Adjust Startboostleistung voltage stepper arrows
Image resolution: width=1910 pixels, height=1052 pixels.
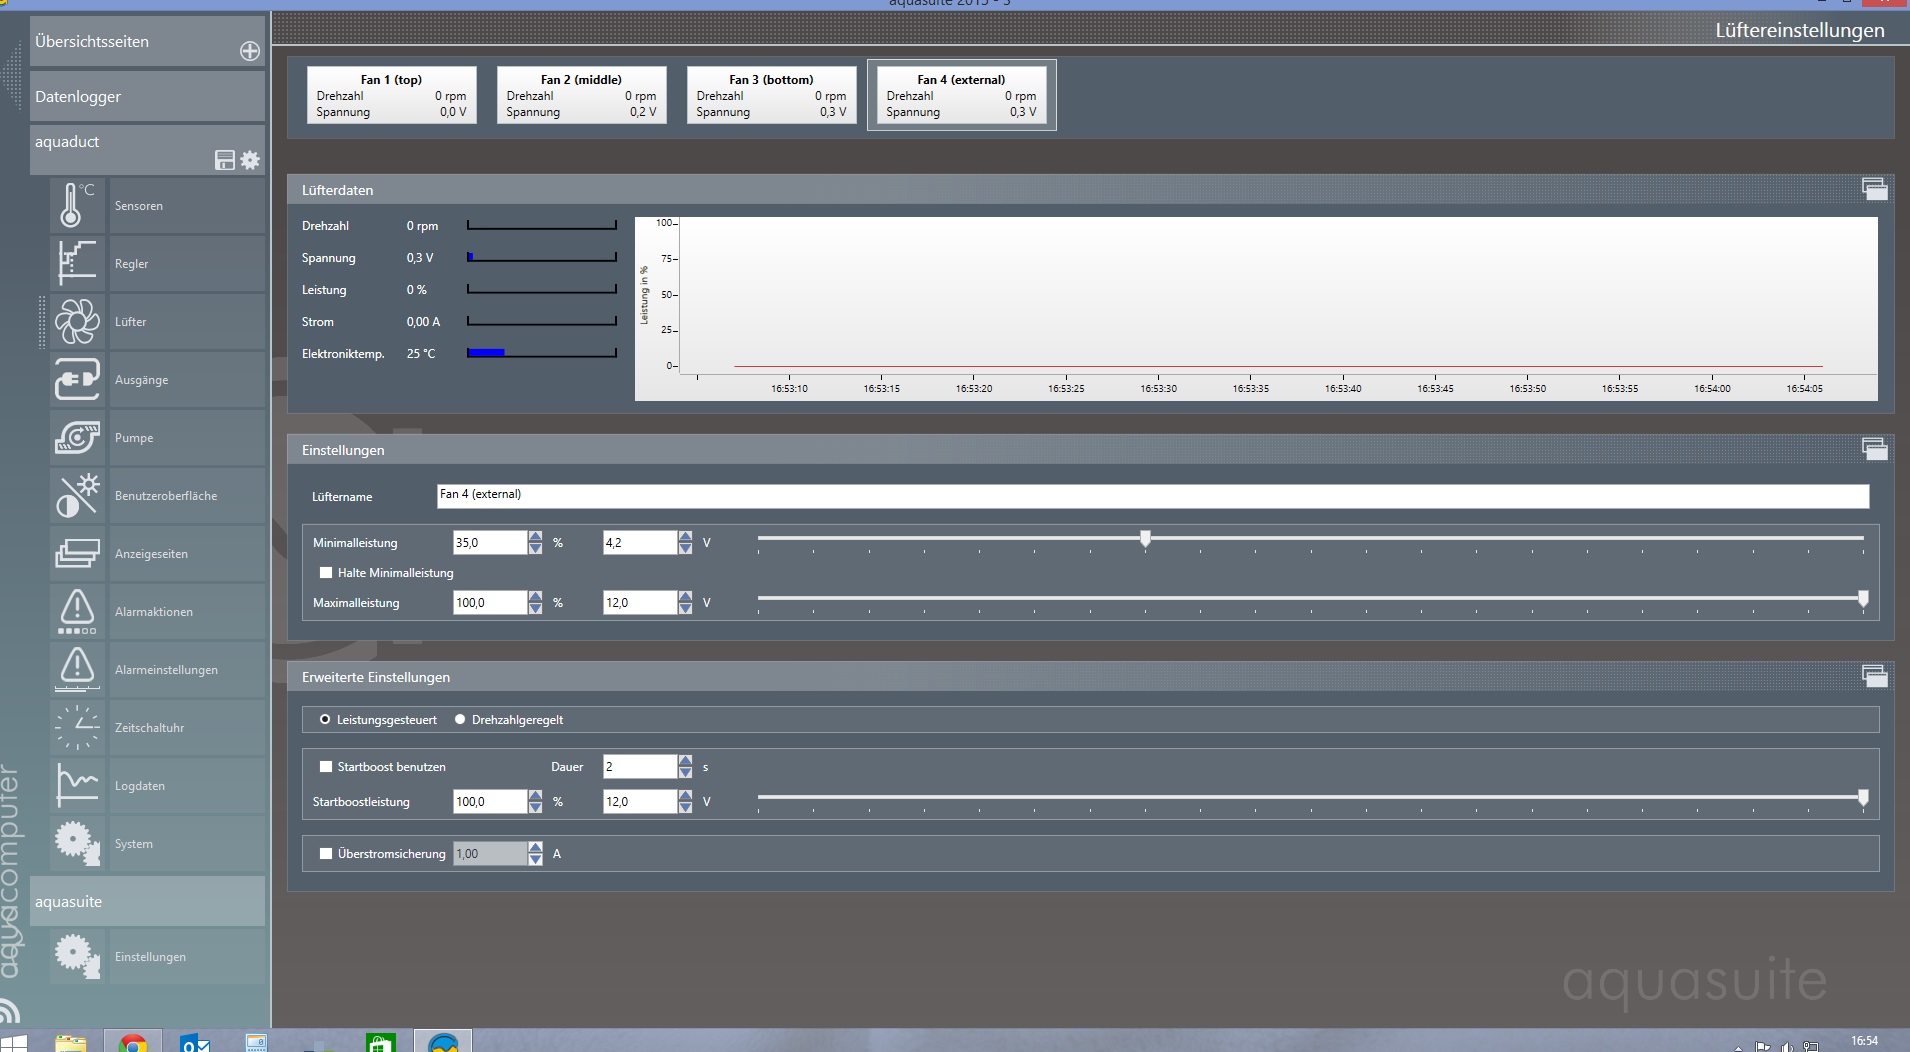[x=685, y=801]
